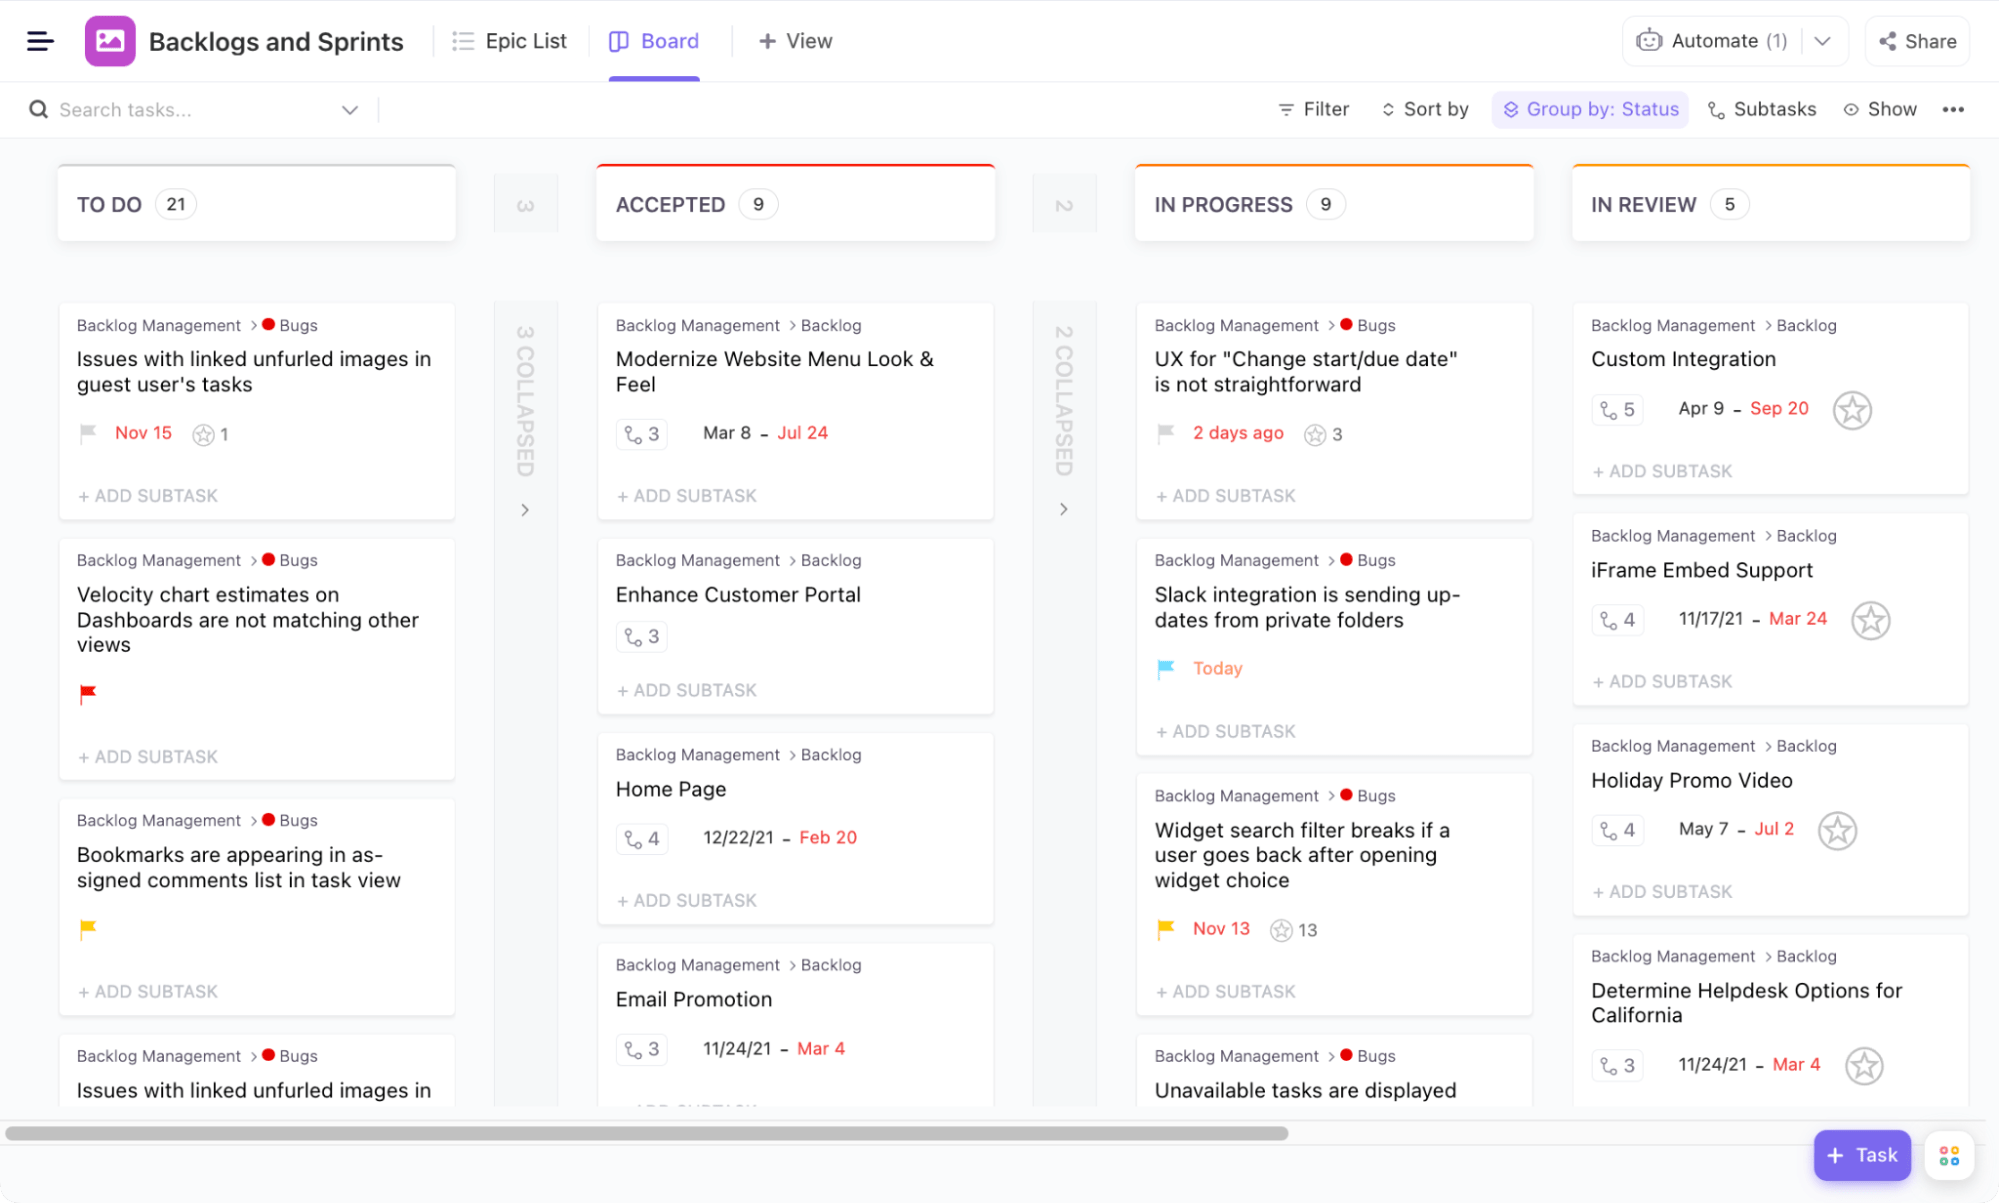
Task: Toggle Group by: Status option
Action: (1590, 110)
